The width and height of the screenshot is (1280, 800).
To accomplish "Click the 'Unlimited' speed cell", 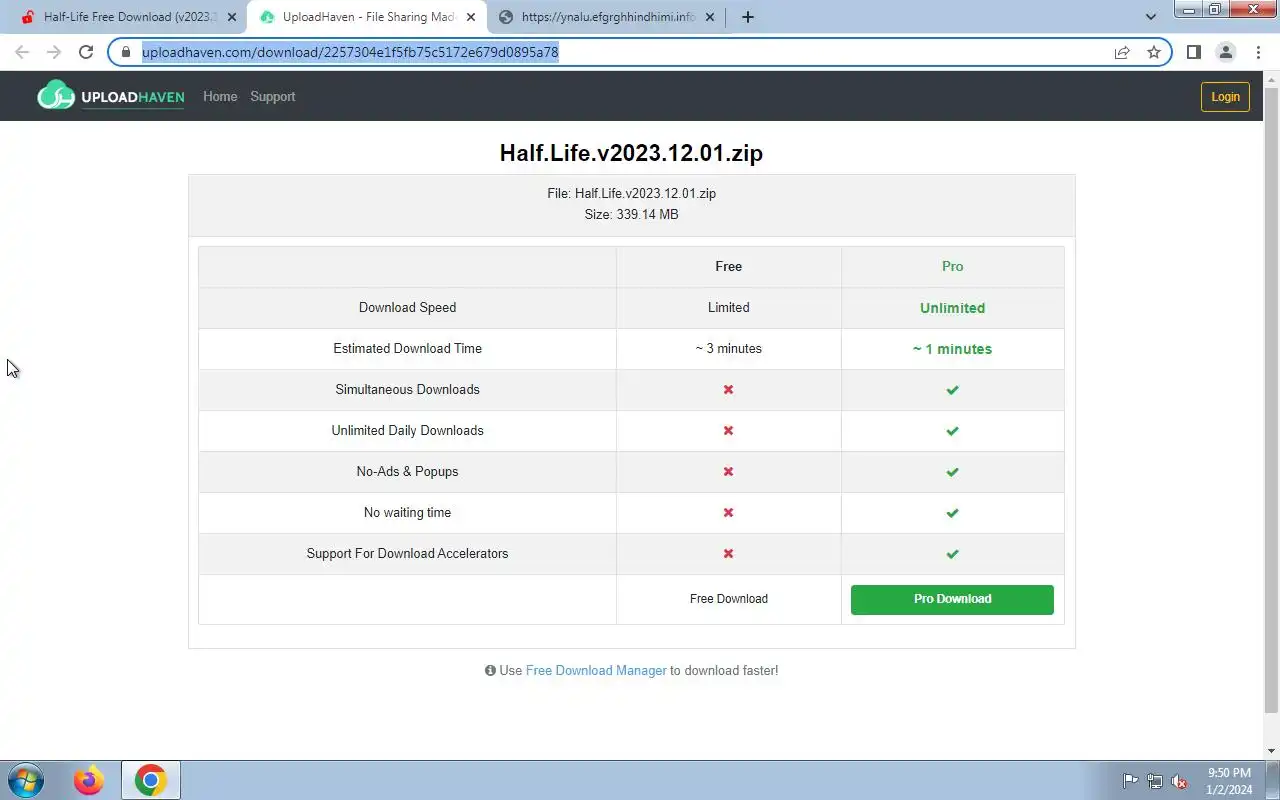I will (x=952, y=308).
